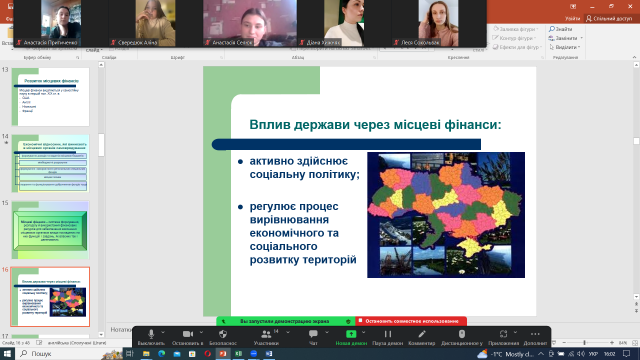This screenshot has height=360, width=640.
Task: Open Windows Start menu
Action: tap(7, 353)
